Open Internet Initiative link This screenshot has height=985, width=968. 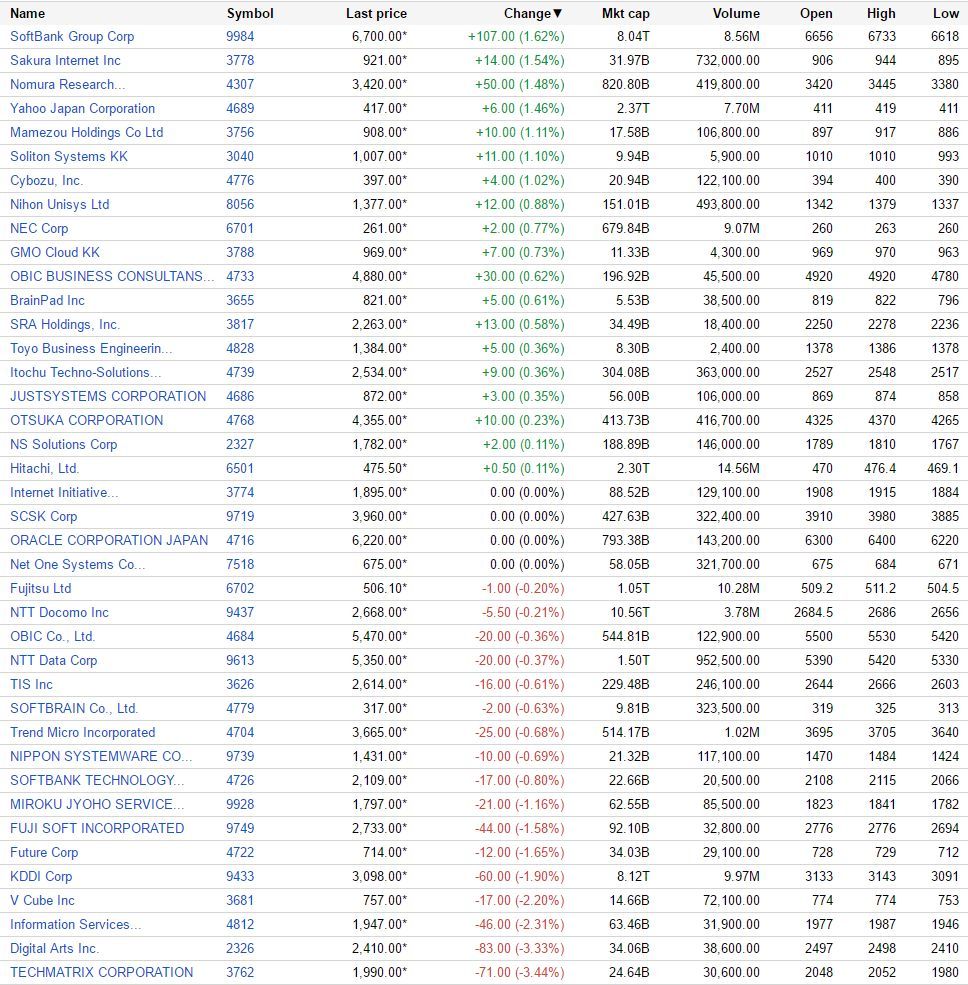tap(64, 492)
